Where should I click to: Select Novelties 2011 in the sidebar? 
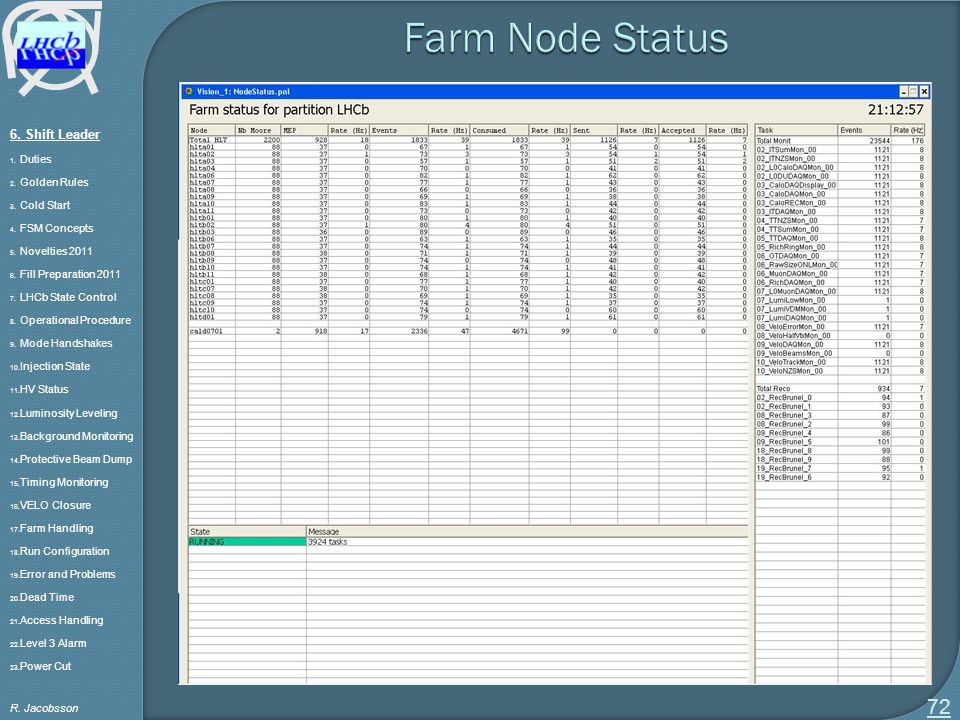(x=56, y=251)
